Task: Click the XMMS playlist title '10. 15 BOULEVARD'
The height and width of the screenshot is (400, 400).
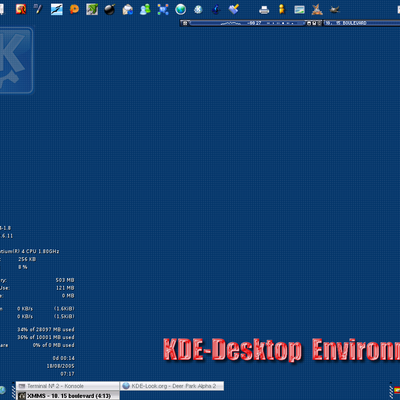Action: click(347, 23)
